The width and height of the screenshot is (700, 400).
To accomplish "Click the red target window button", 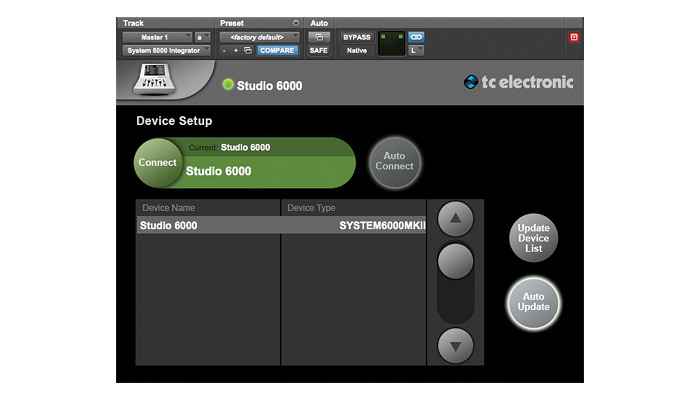I will [x=574, y=37].
